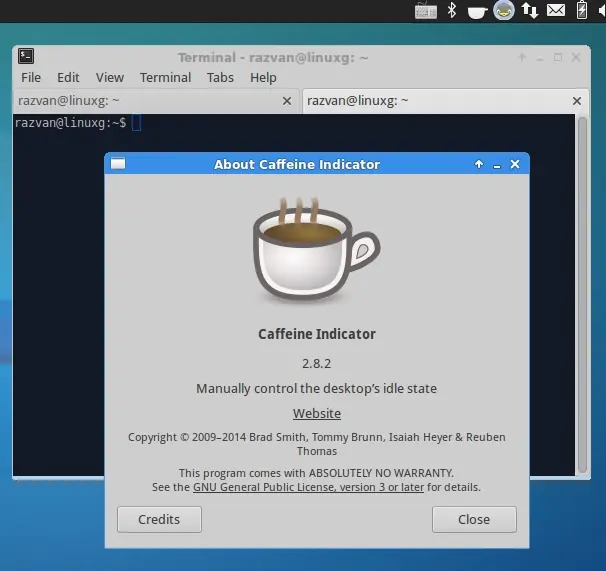The height and width of the screenshot is (571, 606).
Task: Click "Manually control the desktop's idle state" text
Action: pyautogui.click(x=317, y=389)
